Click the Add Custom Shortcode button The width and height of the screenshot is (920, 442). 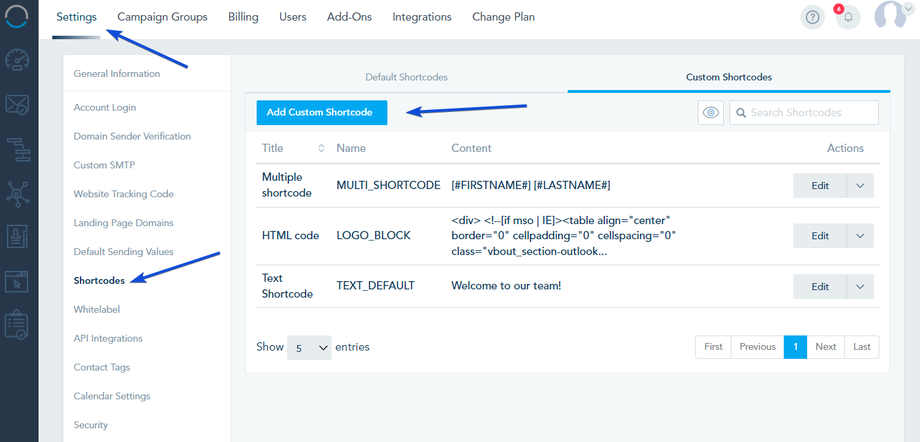(320, 113)
